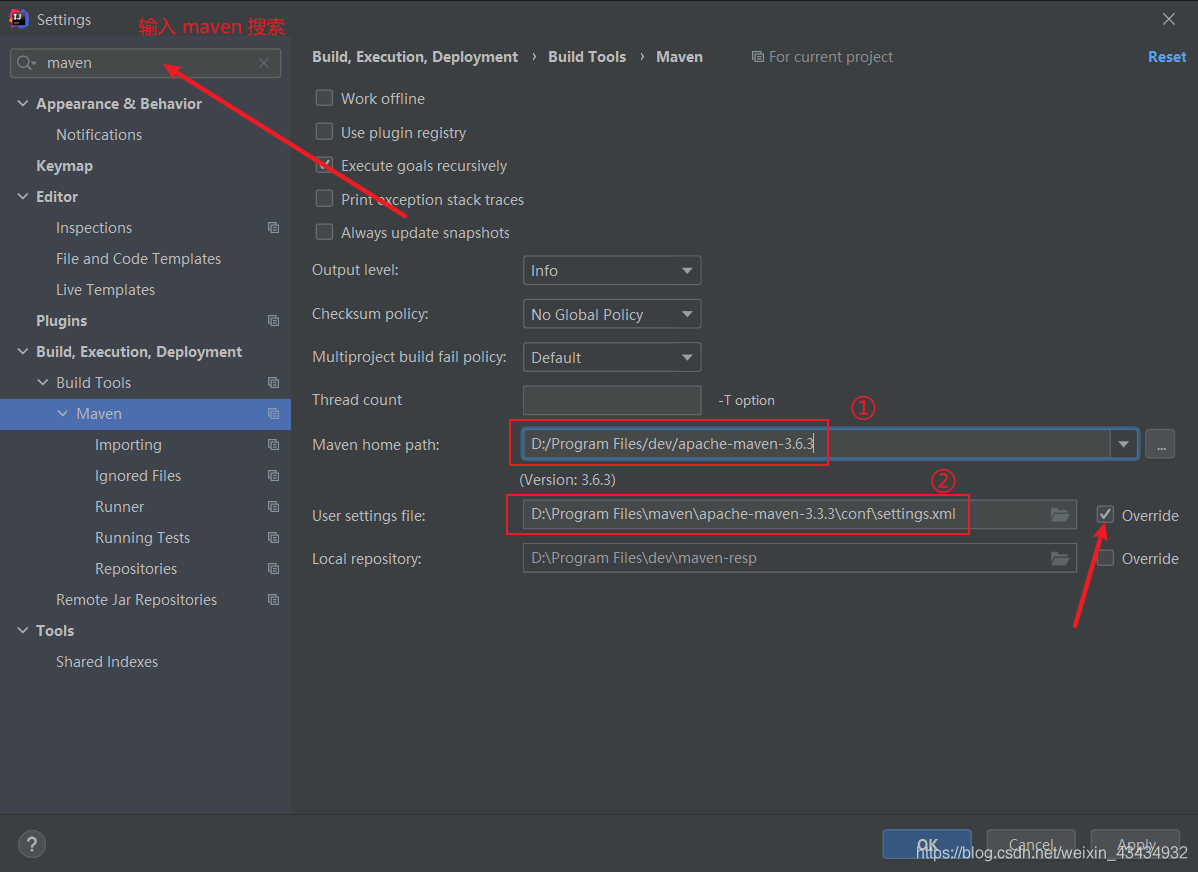Collapse Appearance & Behavior section
Image resolution: width=1198 pixels, height=872 pixels.
pyautogui.click(x=23, y=103)
